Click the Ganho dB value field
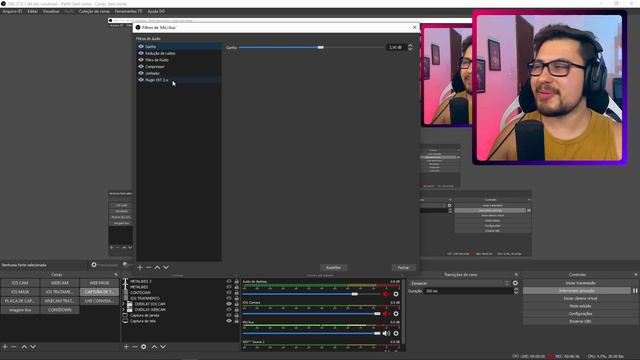 click(x=396, y=47)
